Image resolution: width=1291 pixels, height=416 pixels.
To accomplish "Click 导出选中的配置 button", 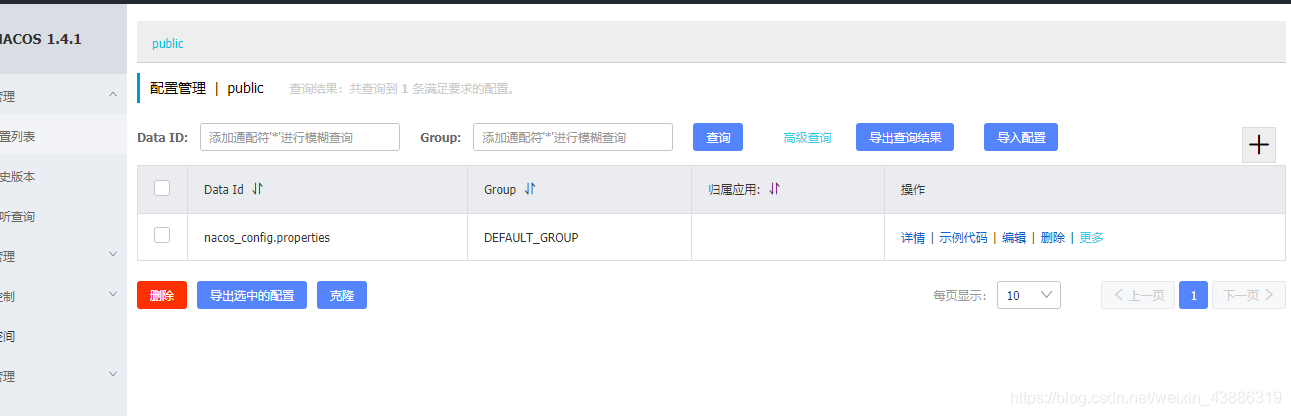I will point(252,295).
